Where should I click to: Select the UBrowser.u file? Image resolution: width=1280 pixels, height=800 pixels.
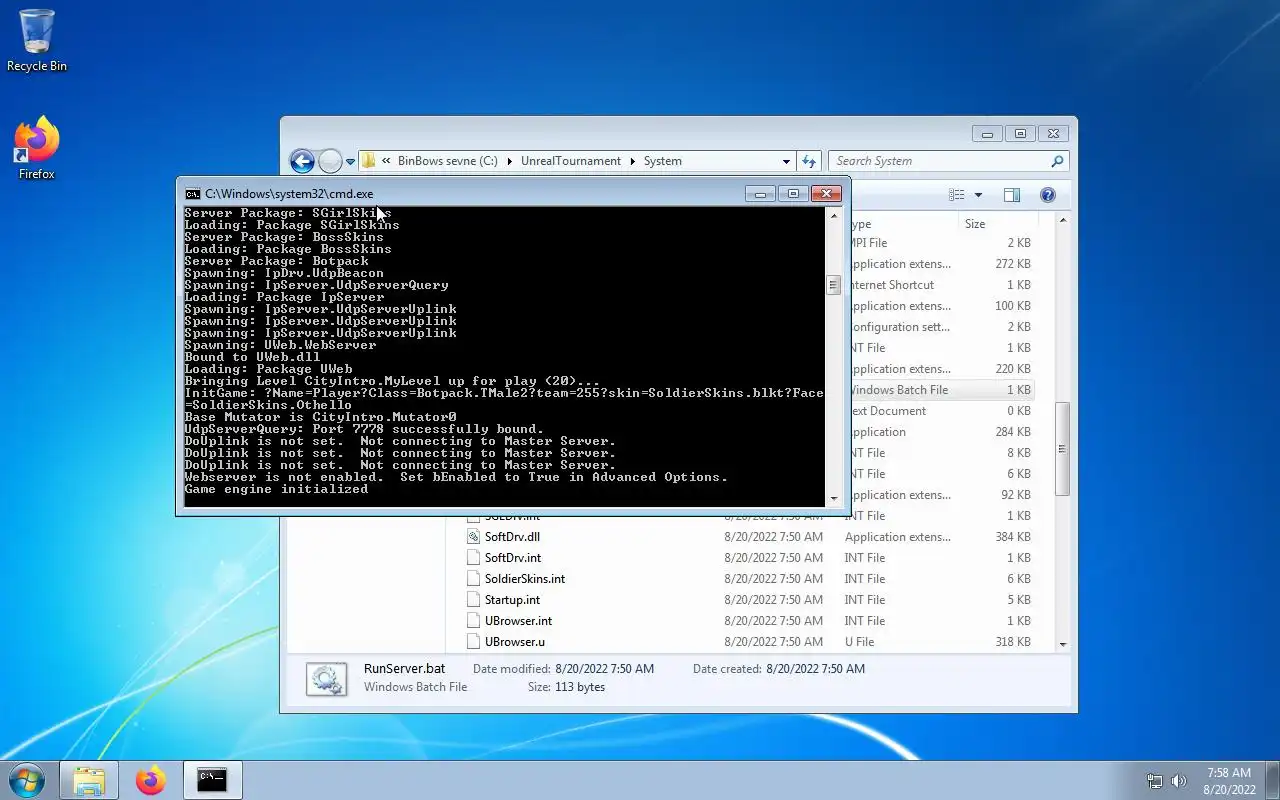point(514,642)
